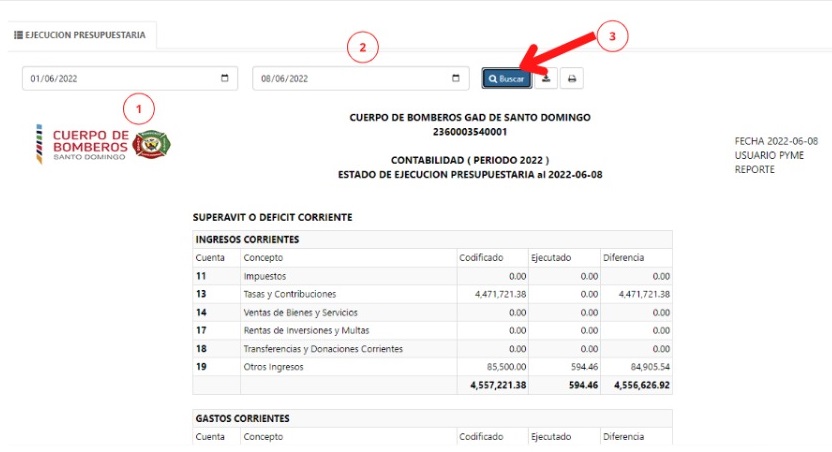Select account row 11 Impuestos
Image resolution: width=832 pixels, height=452 pixels.
click(x=432, y=276)
